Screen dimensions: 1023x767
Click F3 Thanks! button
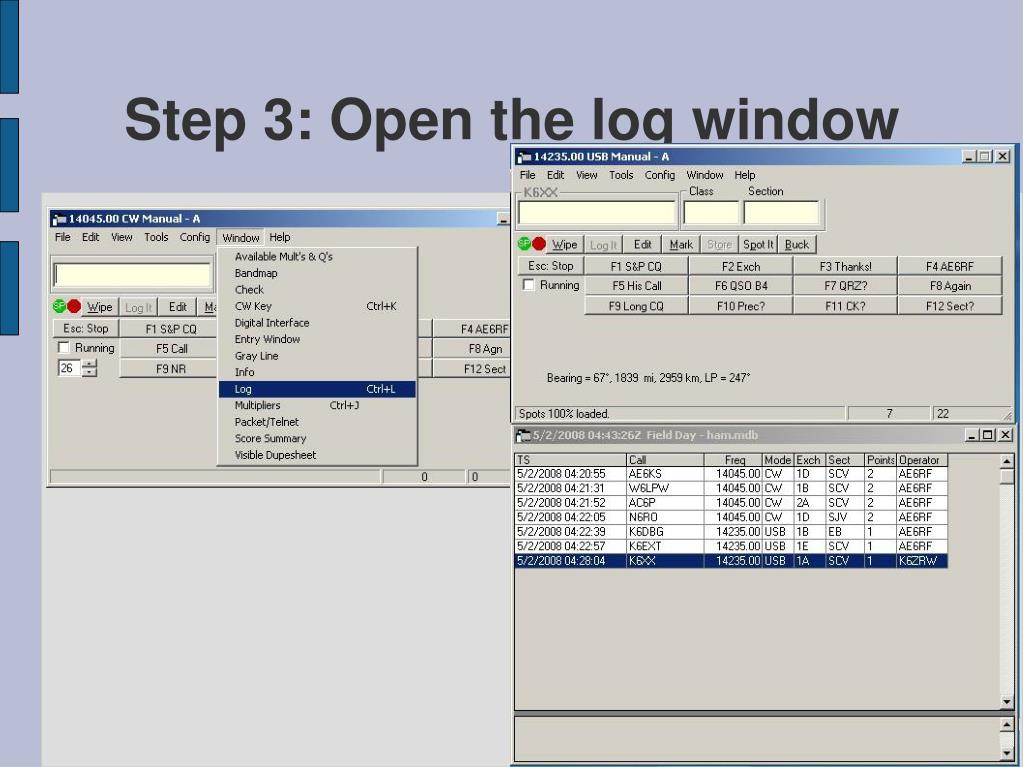pos(845,266)
